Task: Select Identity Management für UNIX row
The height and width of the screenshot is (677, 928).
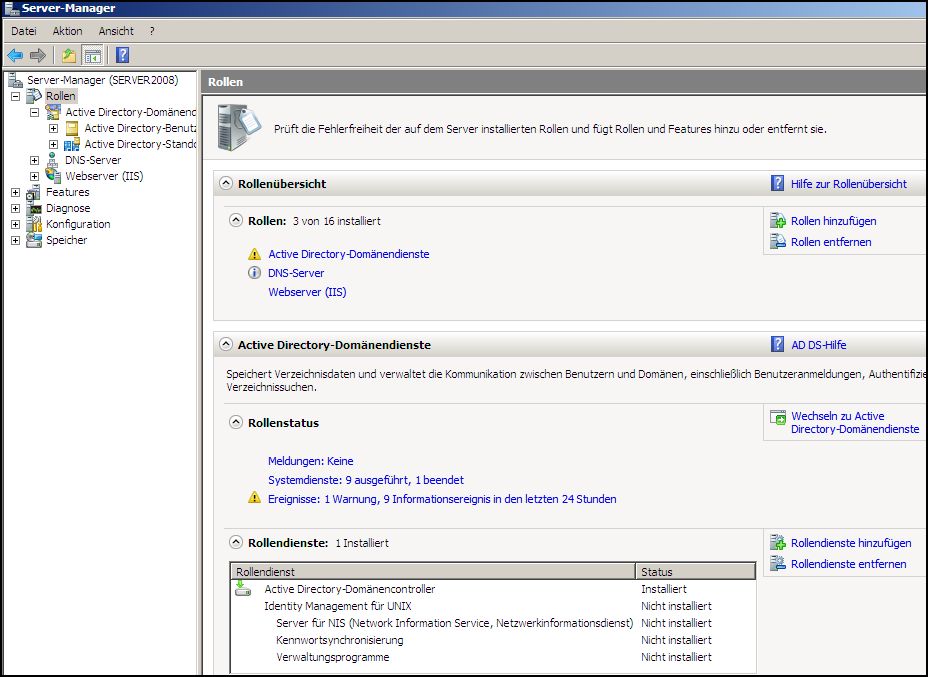Action: (x=493, y=606)
